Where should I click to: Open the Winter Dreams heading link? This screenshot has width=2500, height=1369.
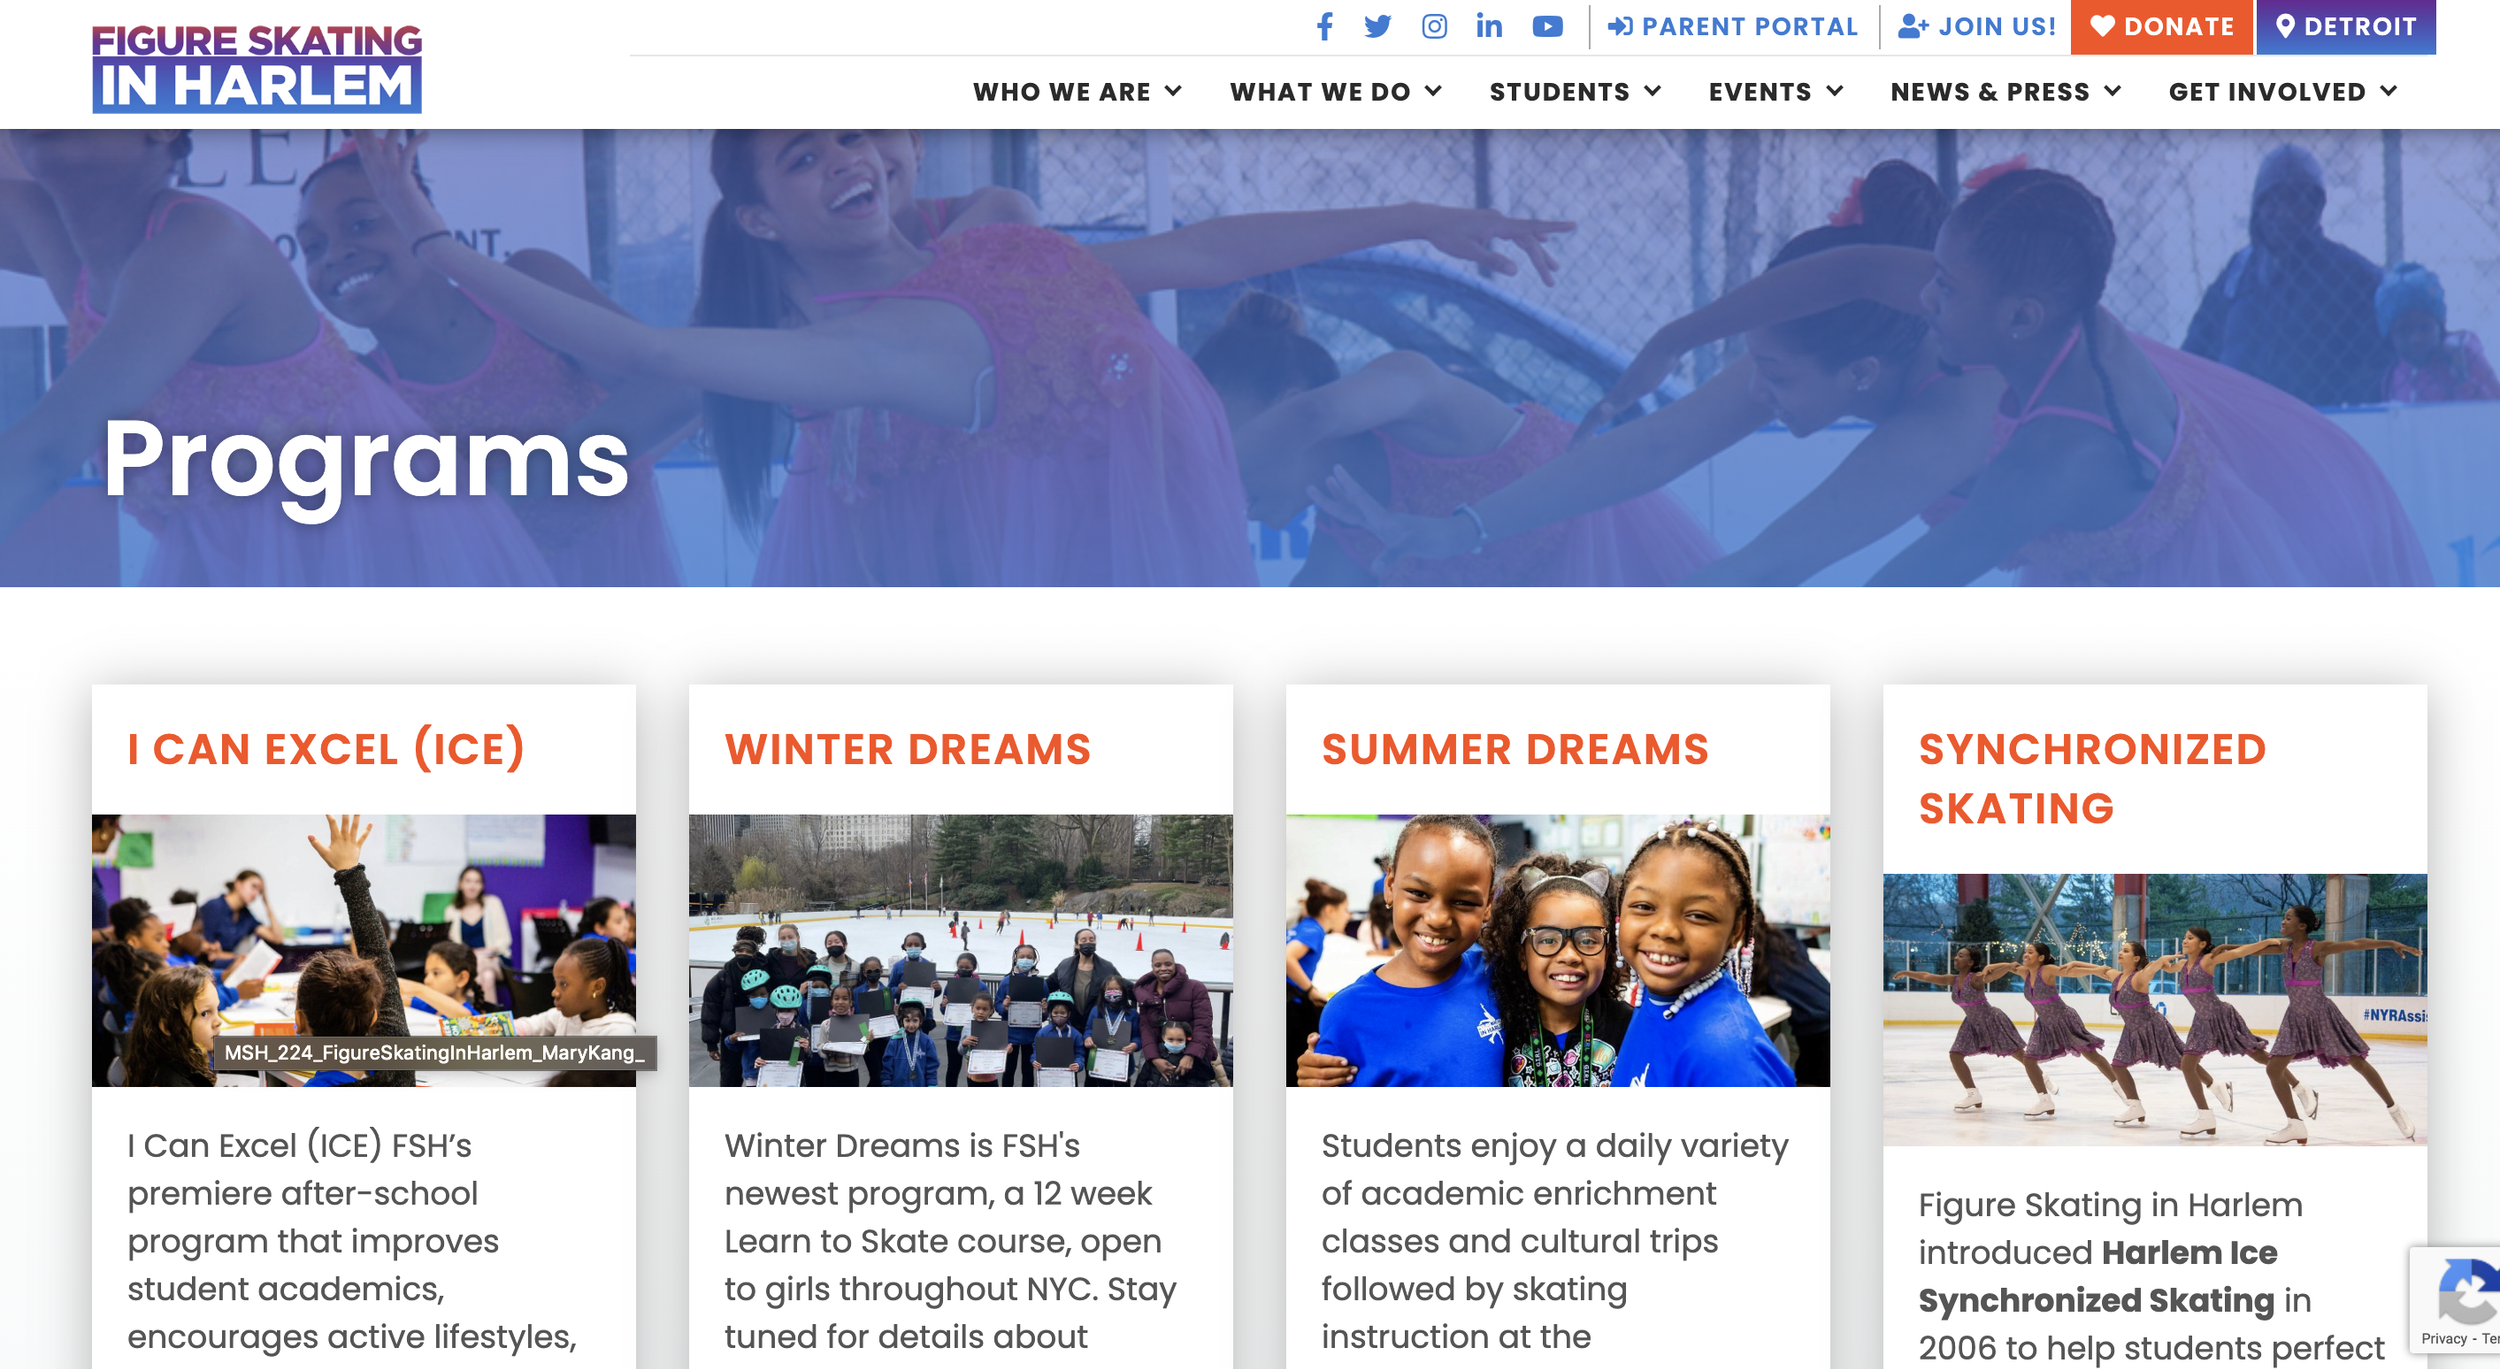tap(908, 750)
